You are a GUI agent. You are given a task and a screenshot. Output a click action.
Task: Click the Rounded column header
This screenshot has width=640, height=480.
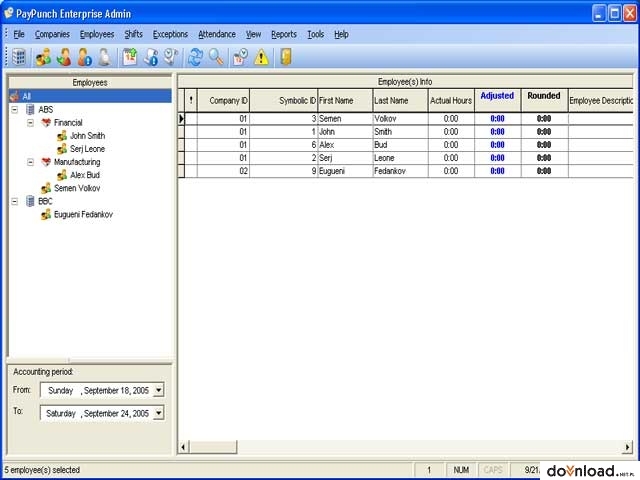pos(544,100)
